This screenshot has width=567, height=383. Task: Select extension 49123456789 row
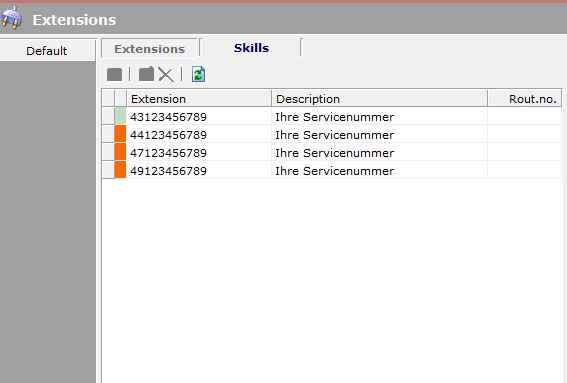tap(332, 170)
